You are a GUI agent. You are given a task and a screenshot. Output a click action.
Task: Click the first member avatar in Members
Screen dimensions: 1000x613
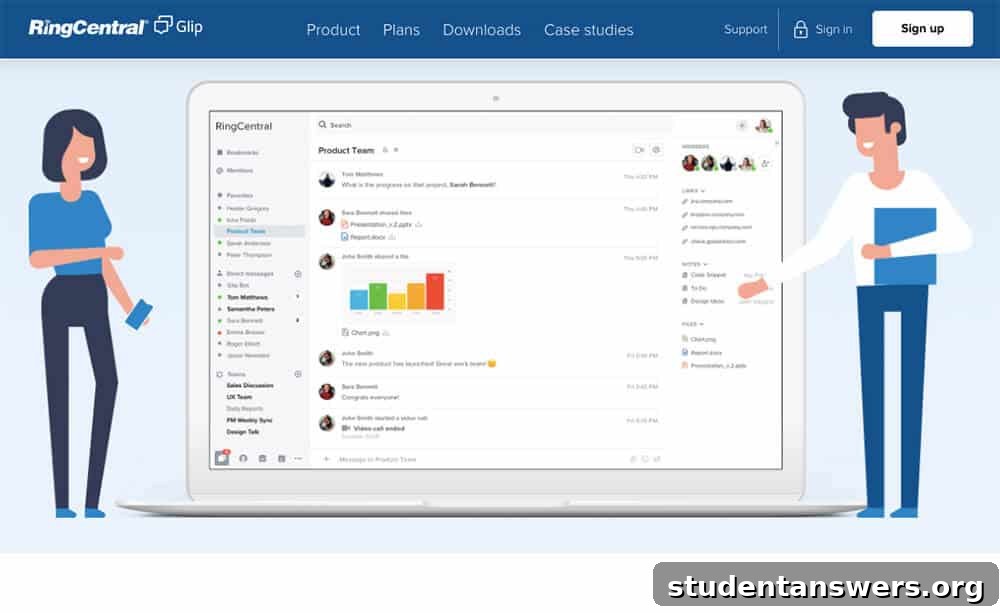pos(689,163)
